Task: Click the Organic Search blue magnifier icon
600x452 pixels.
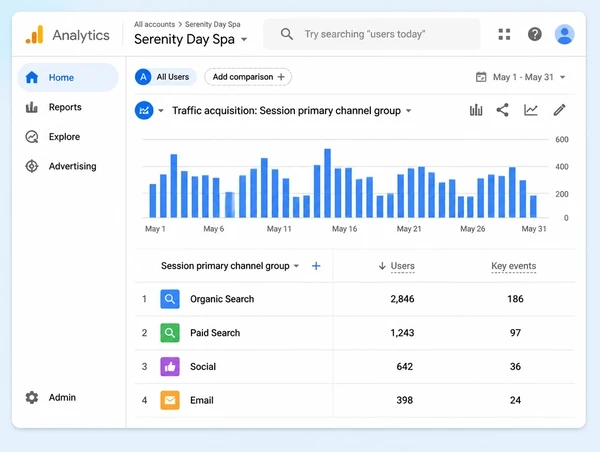Action: point(170,299)
